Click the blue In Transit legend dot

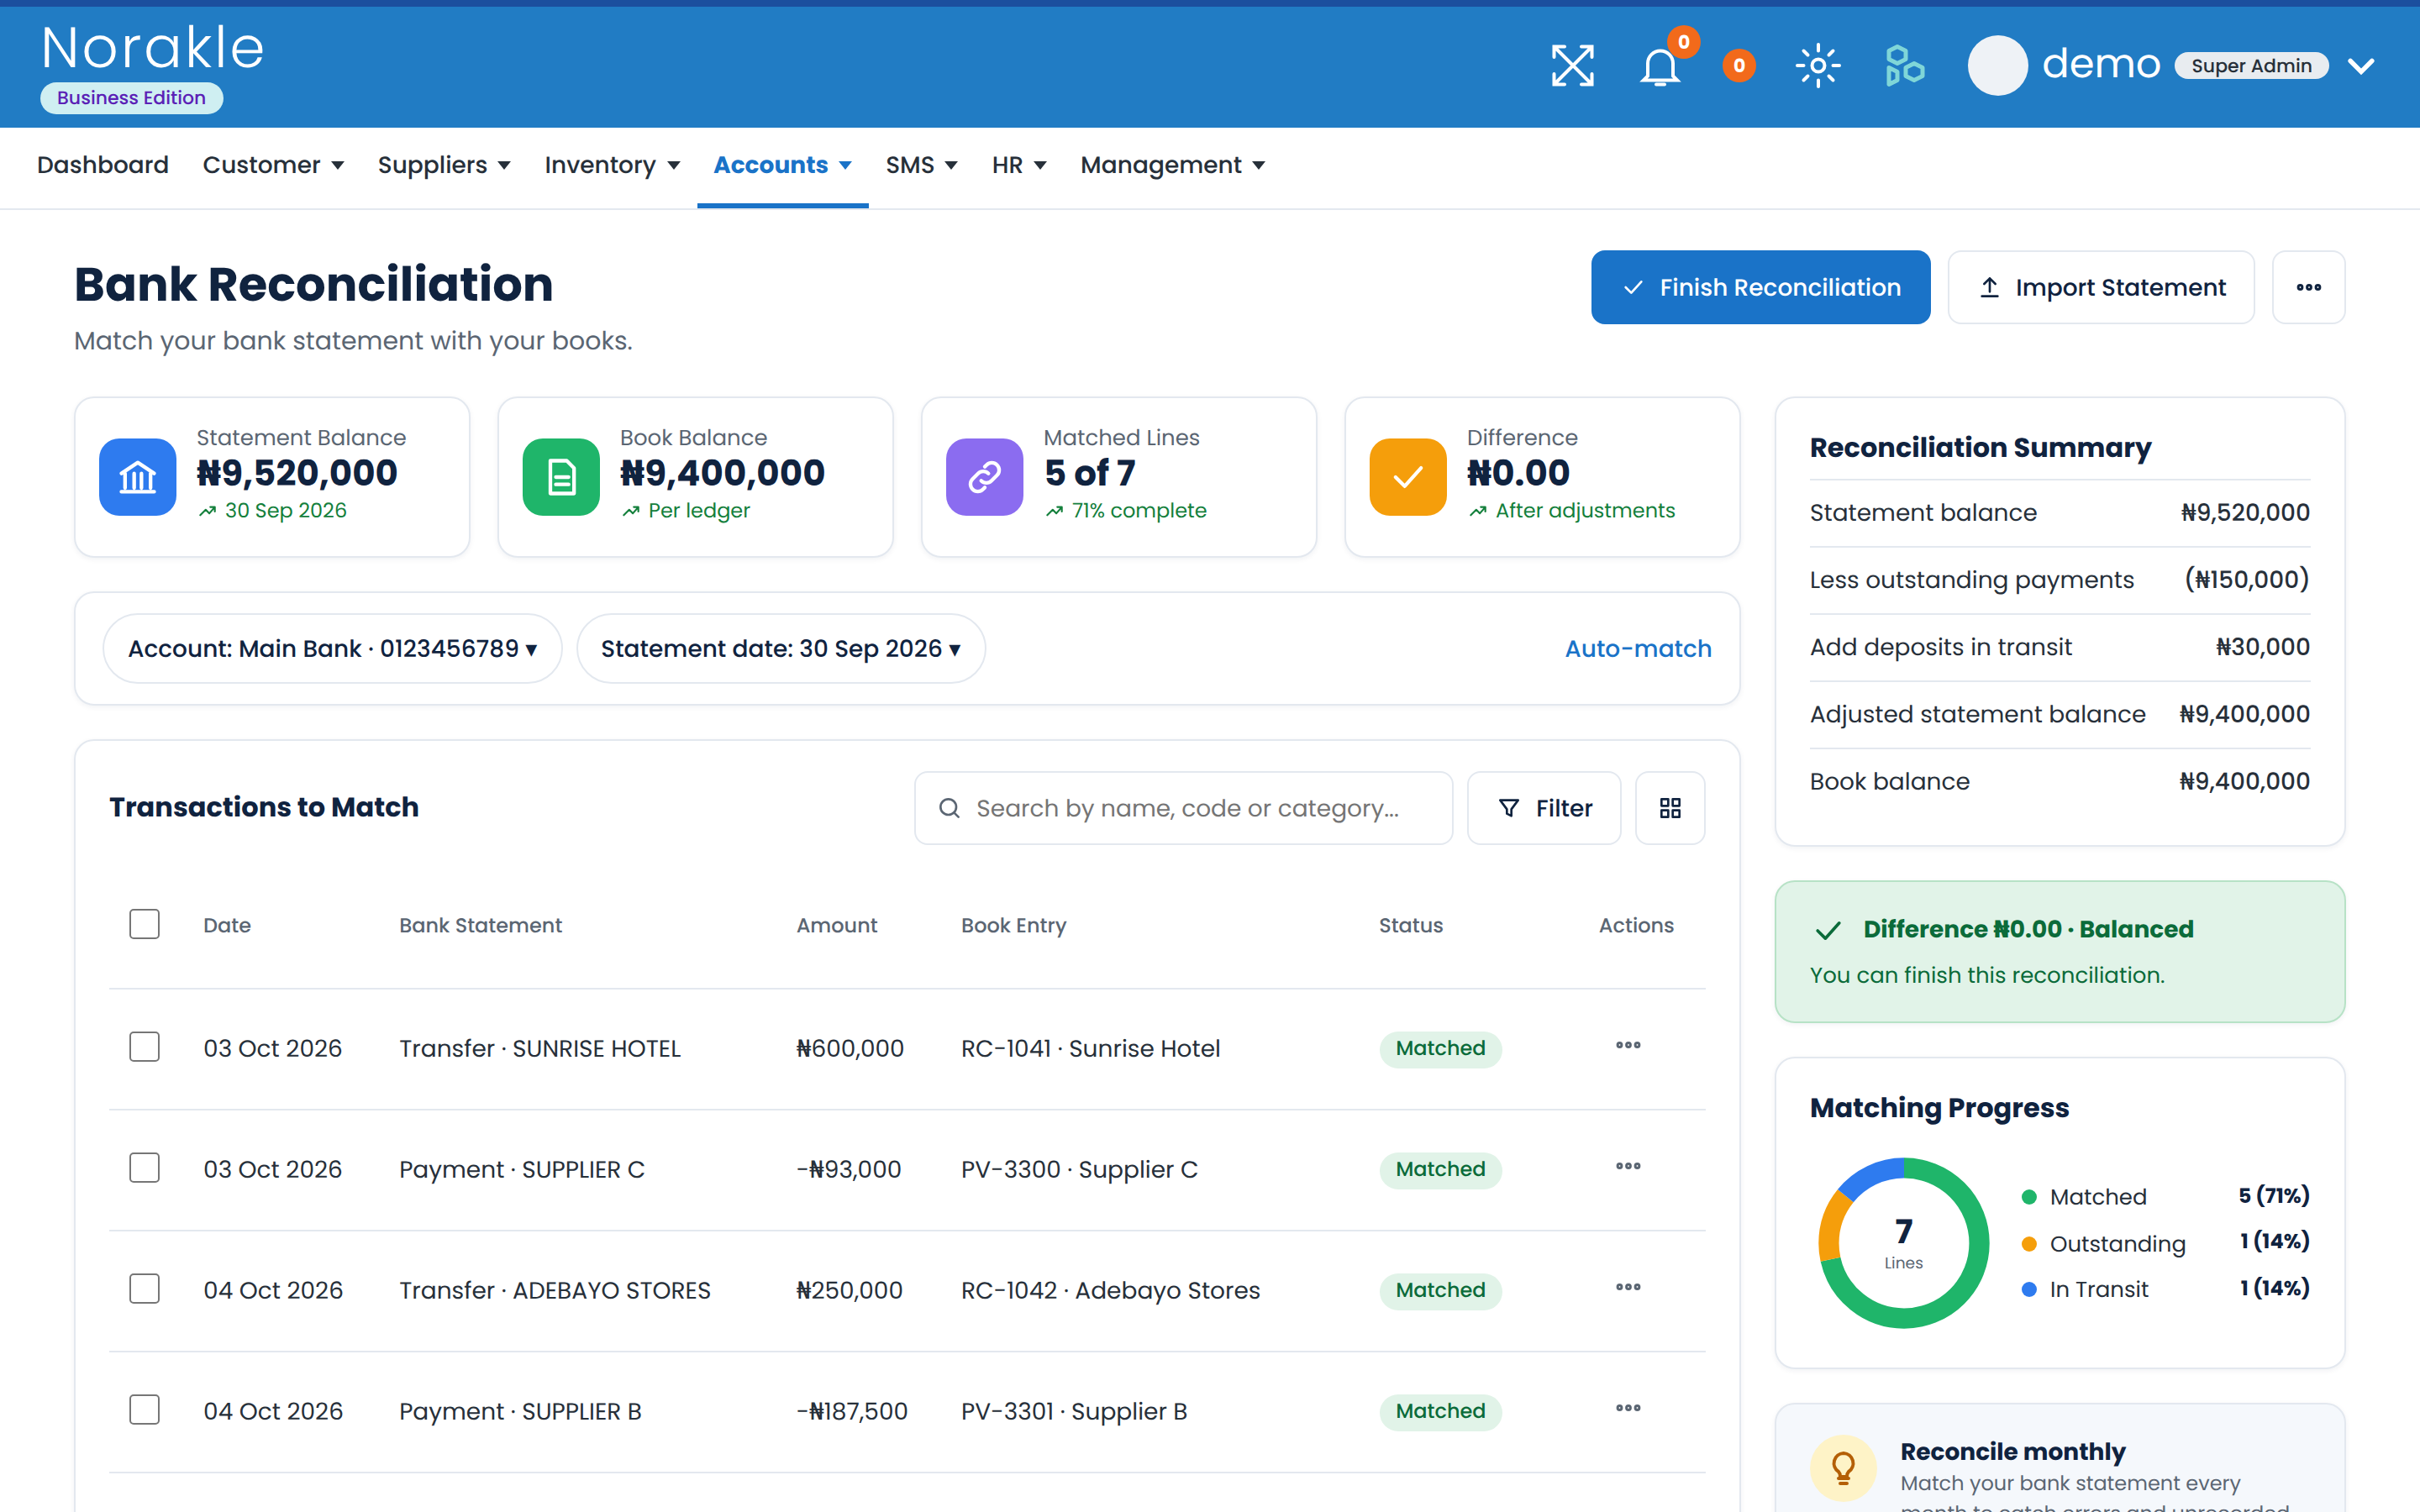2029,1290
